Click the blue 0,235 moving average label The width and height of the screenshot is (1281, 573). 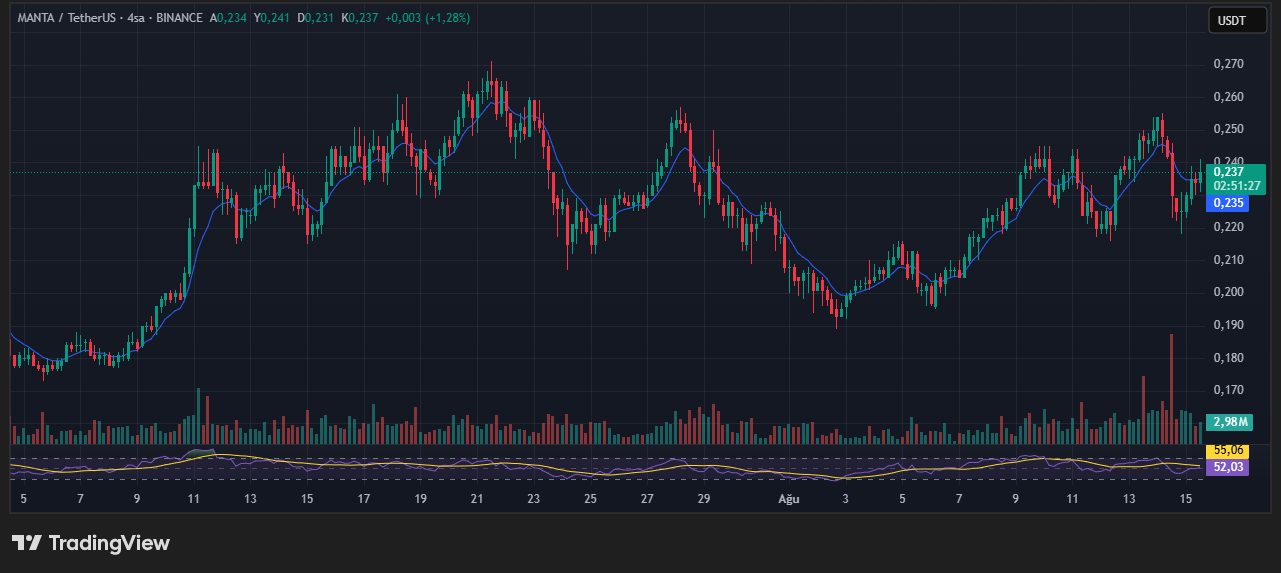click(1228, 203)
